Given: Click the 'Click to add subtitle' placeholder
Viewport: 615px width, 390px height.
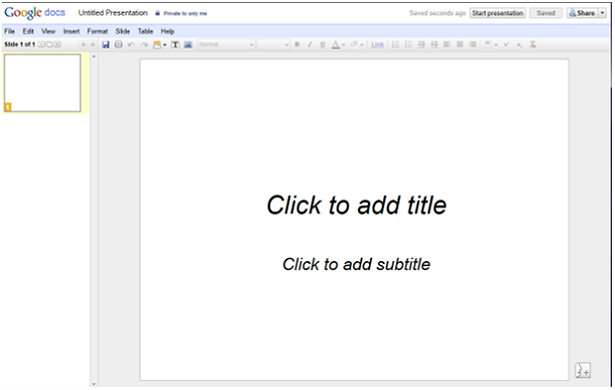Looking at the screenshot, I should [357, 264].
